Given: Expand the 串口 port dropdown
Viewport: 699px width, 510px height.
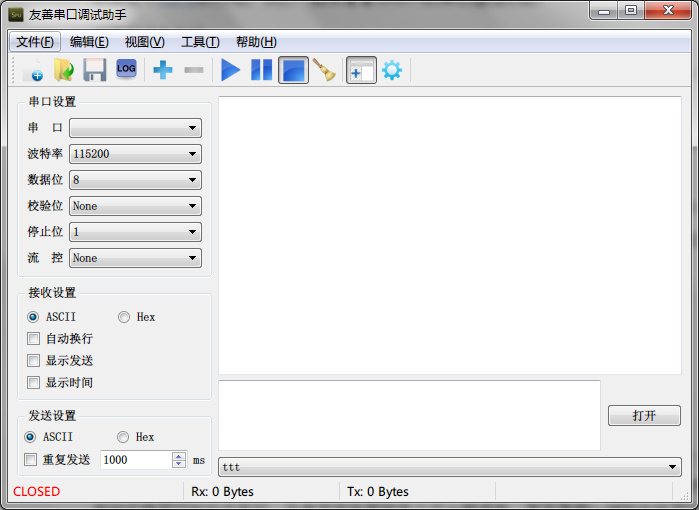Looking at the screenshot, I should point(136,128).
